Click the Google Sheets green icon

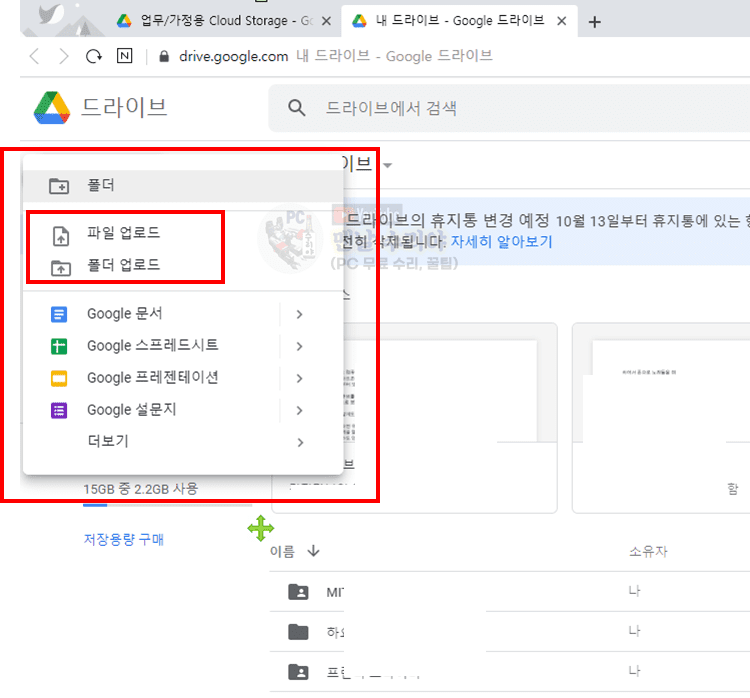pos(59,346)
